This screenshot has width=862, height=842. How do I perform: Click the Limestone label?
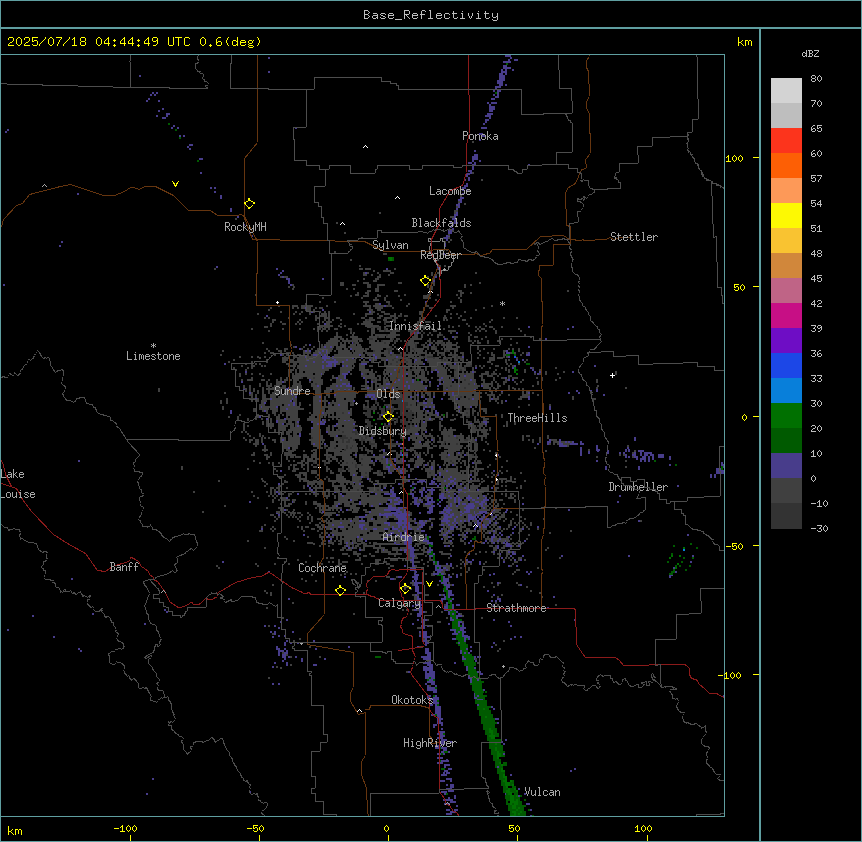(153, 356)
